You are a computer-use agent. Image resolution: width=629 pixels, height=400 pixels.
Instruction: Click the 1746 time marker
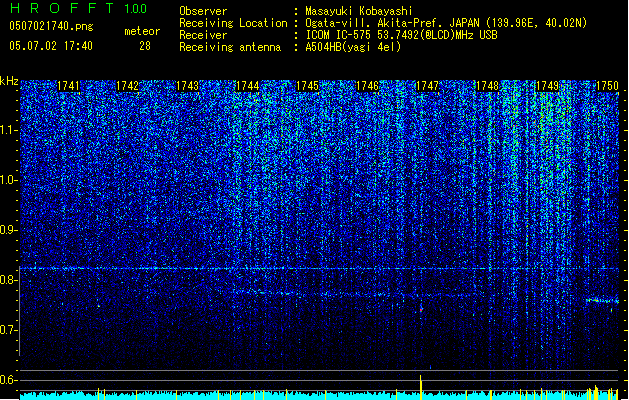pos(367,86)
